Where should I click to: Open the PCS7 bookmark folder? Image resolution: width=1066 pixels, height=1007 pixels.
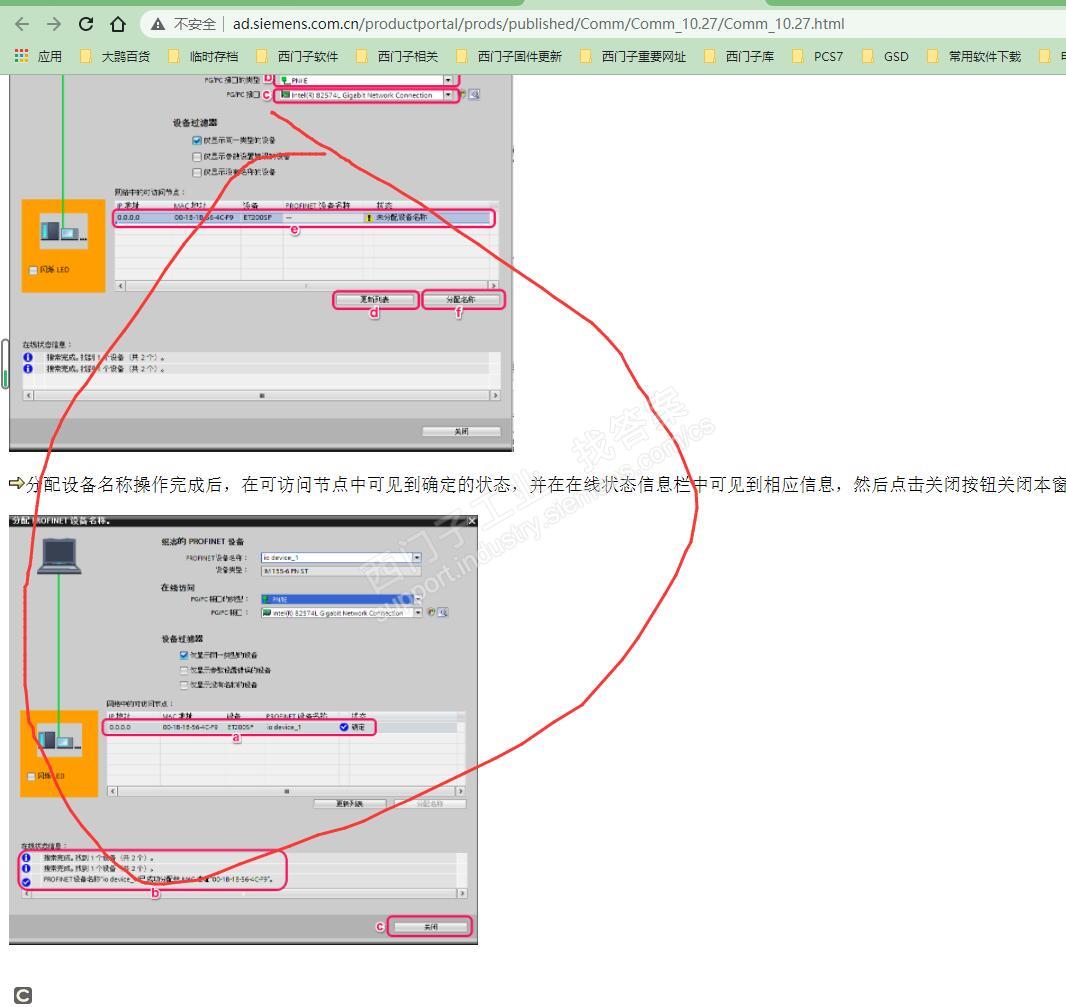(x=818, y=56)
